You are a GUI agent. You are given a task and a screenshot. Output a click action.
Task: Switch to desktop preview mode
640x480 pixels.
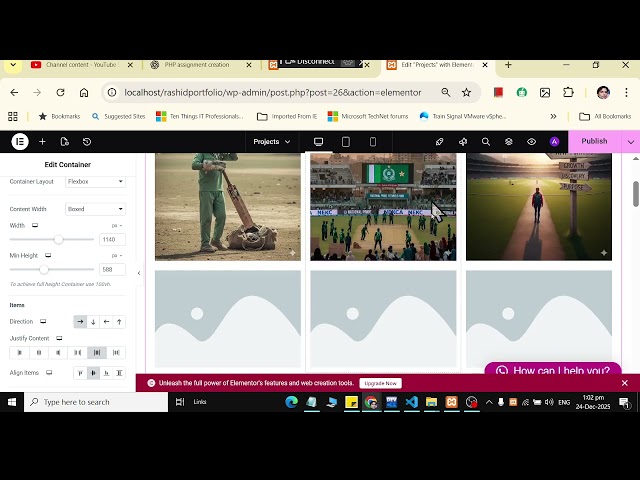coord(318,142)
